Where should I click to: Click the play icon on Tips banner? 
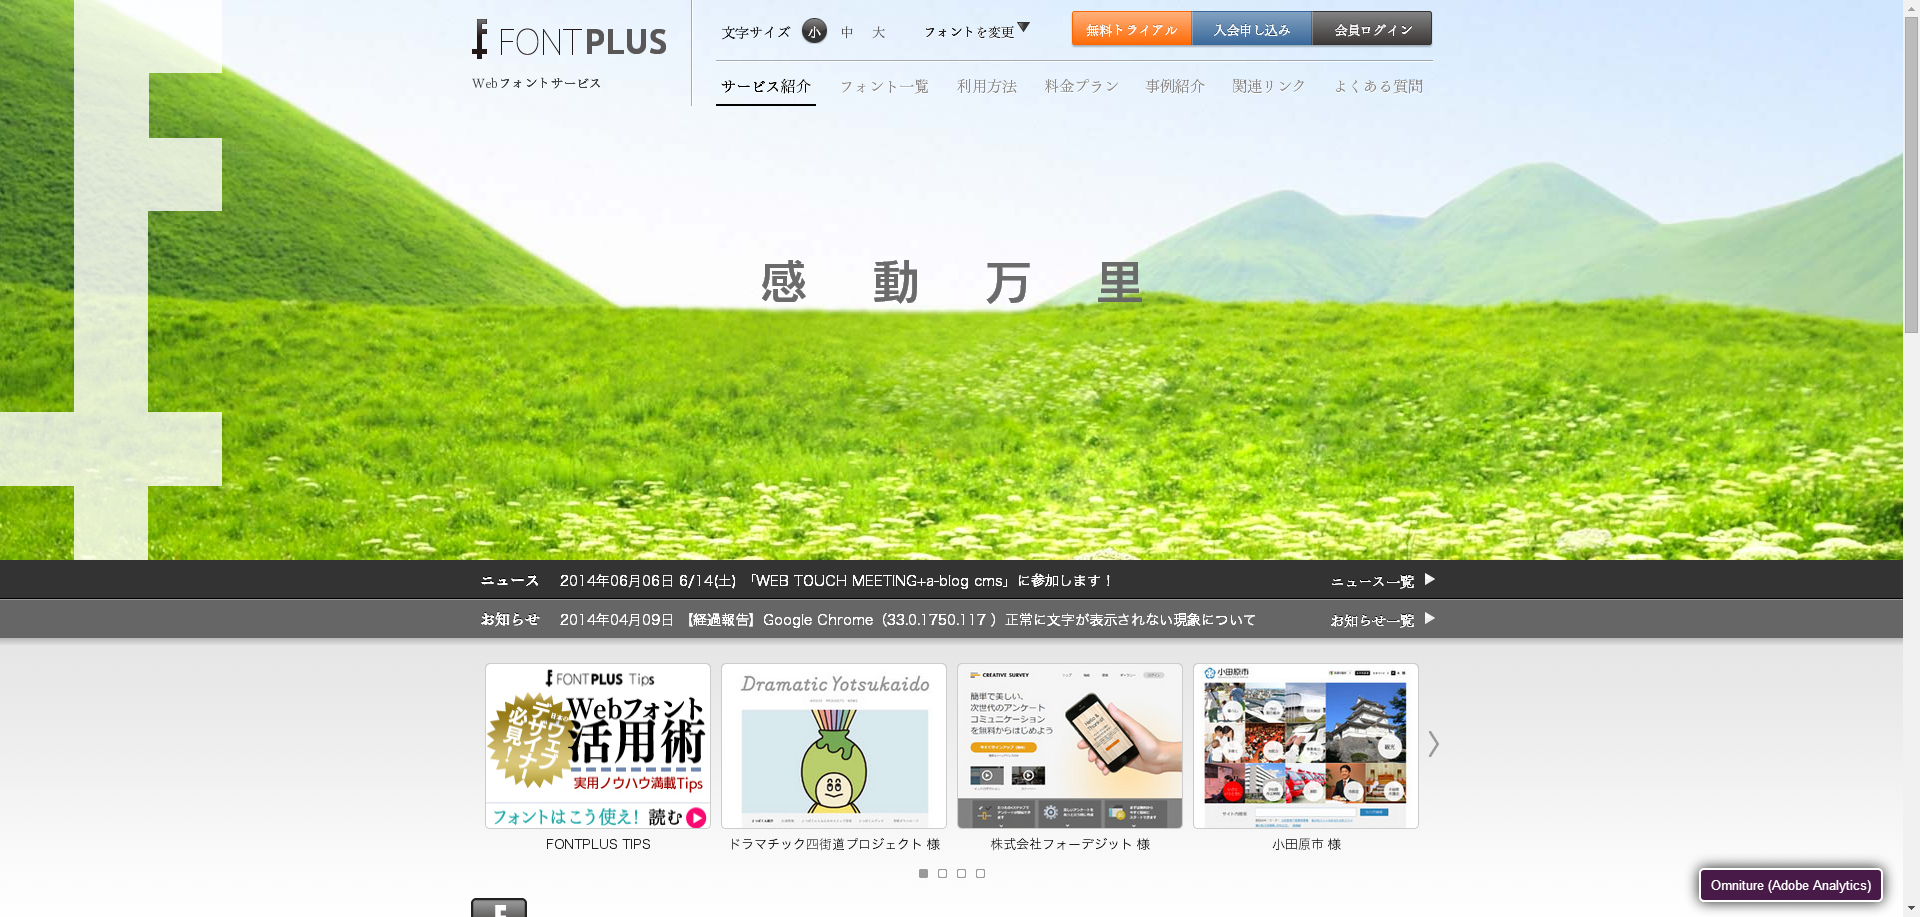coord(696,818)
